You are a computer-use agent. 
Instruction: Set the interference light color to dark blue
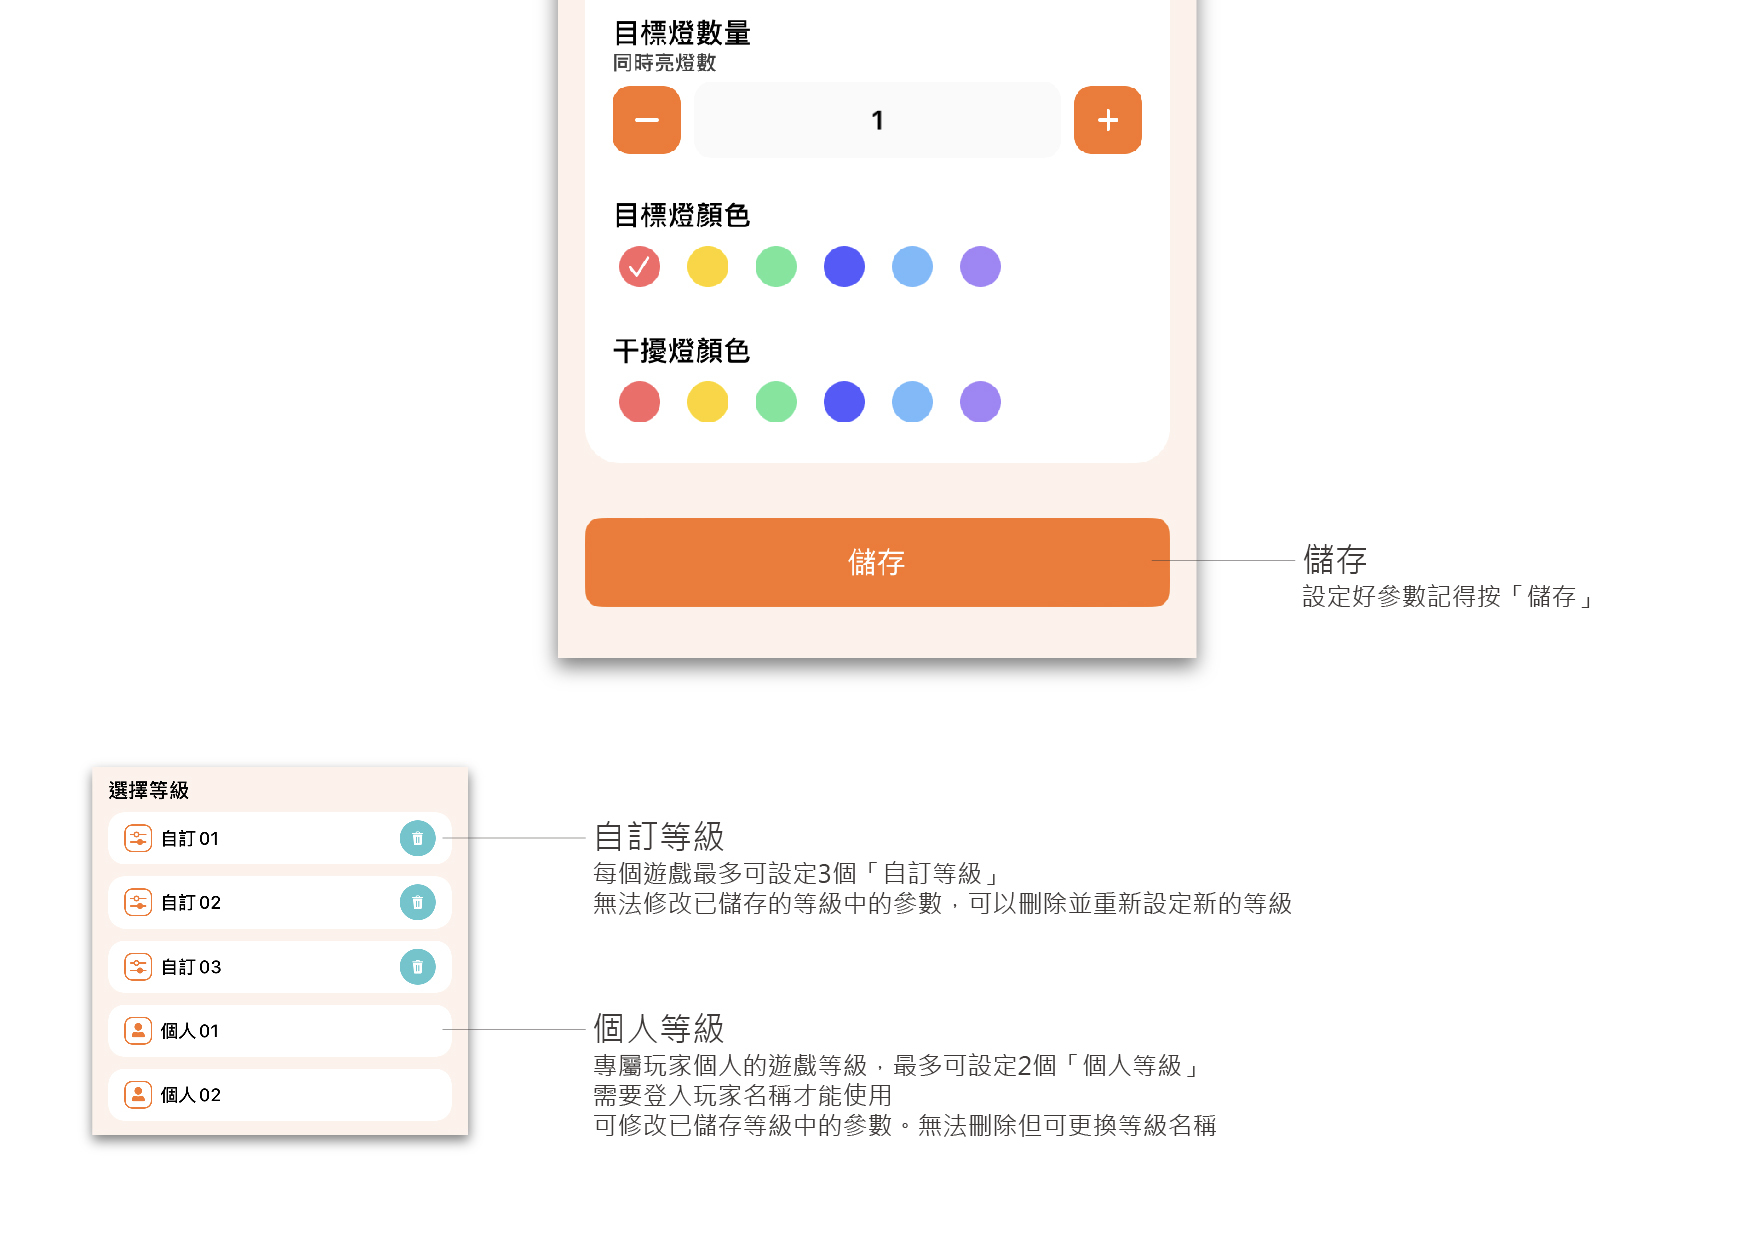[844, 401]
